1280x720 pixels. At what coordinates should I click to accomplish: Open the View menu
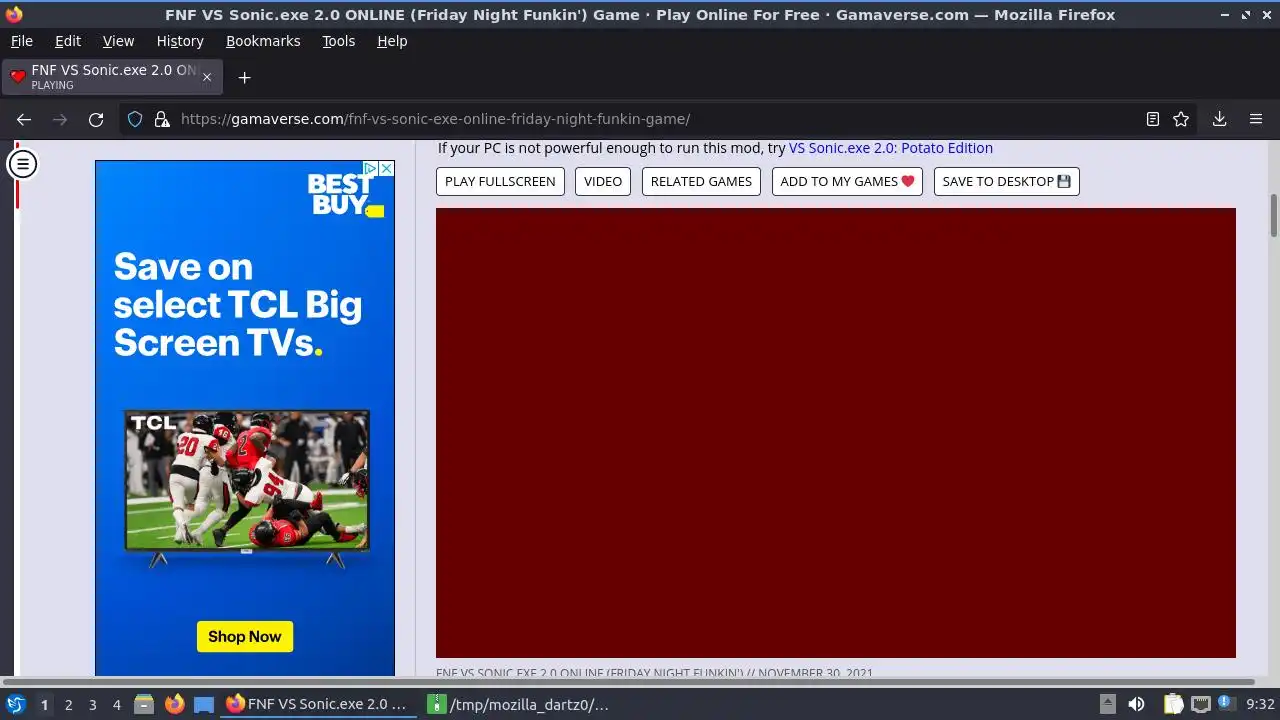(x=118, y=41)
